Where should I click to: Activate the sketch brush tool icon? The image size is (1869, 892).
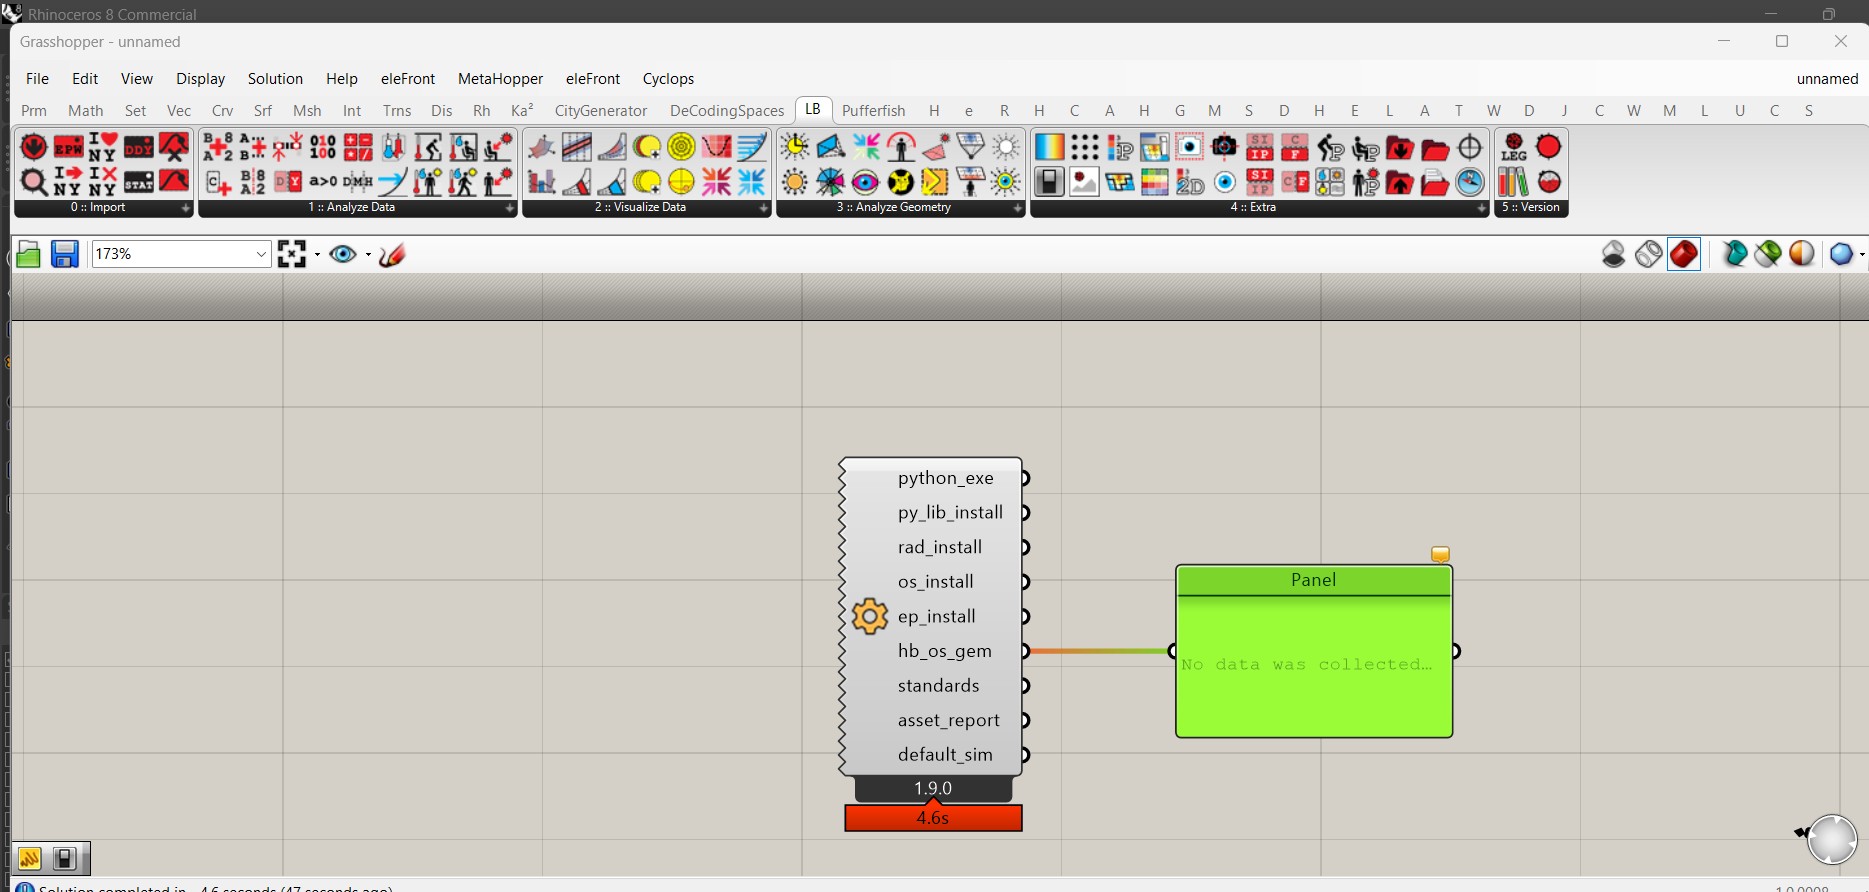(392, 254)
